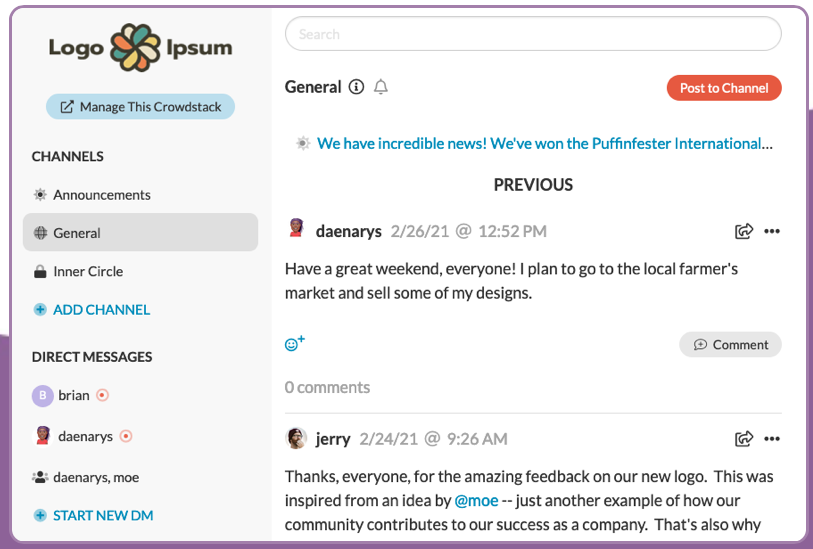Click the General channel info icon
This screenshot has height=549, width=813.
coord(356,88)
